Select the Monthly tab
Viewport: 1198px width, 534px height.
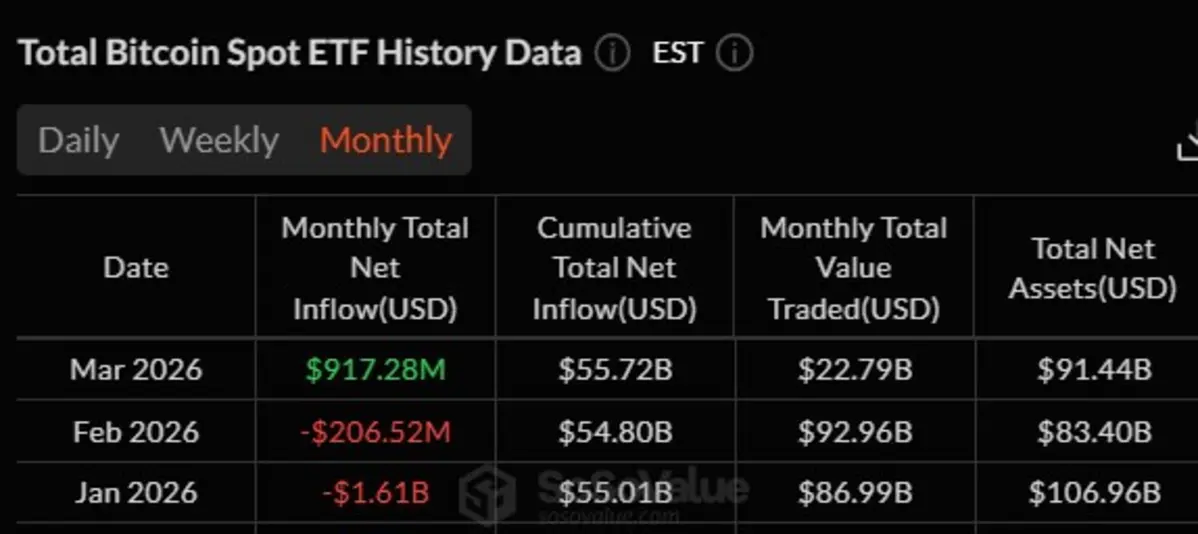(x=386, y=141)
